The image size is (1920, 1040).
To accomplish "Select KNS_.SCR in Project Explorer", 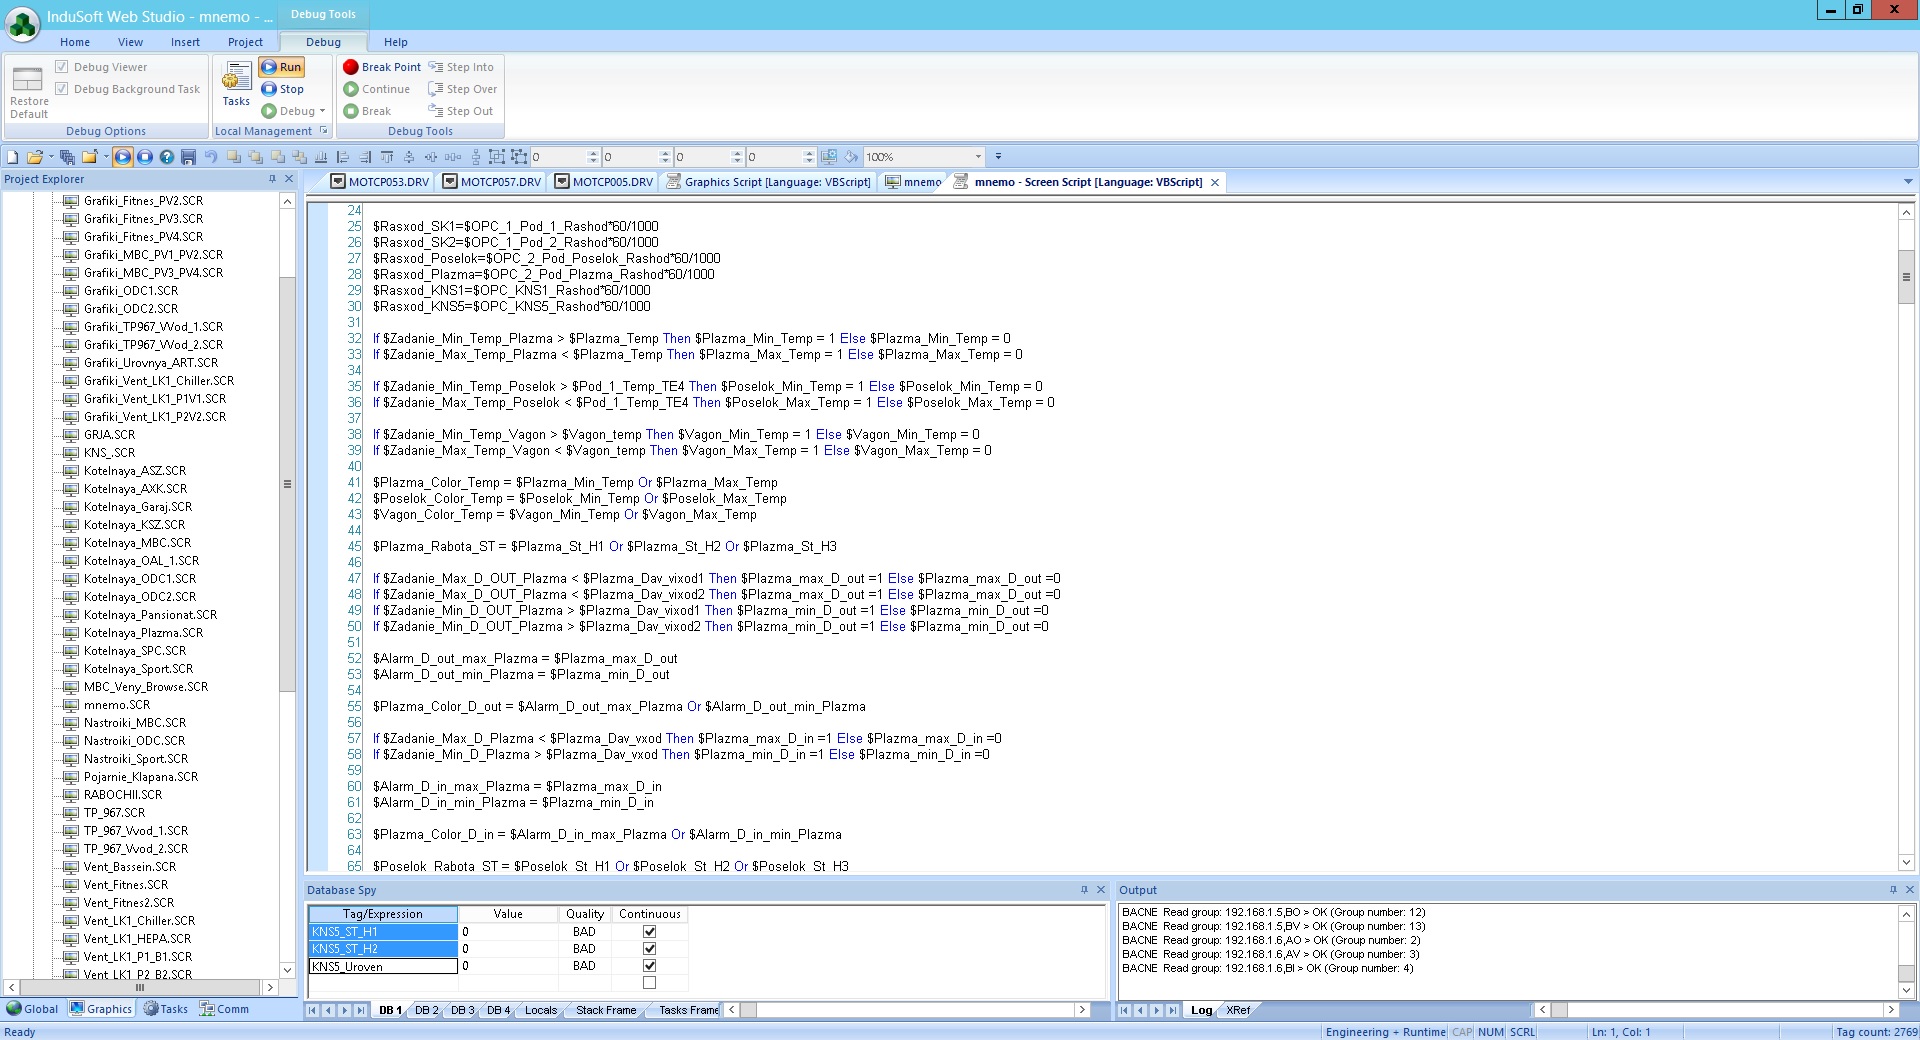I will tap(109, 453).
